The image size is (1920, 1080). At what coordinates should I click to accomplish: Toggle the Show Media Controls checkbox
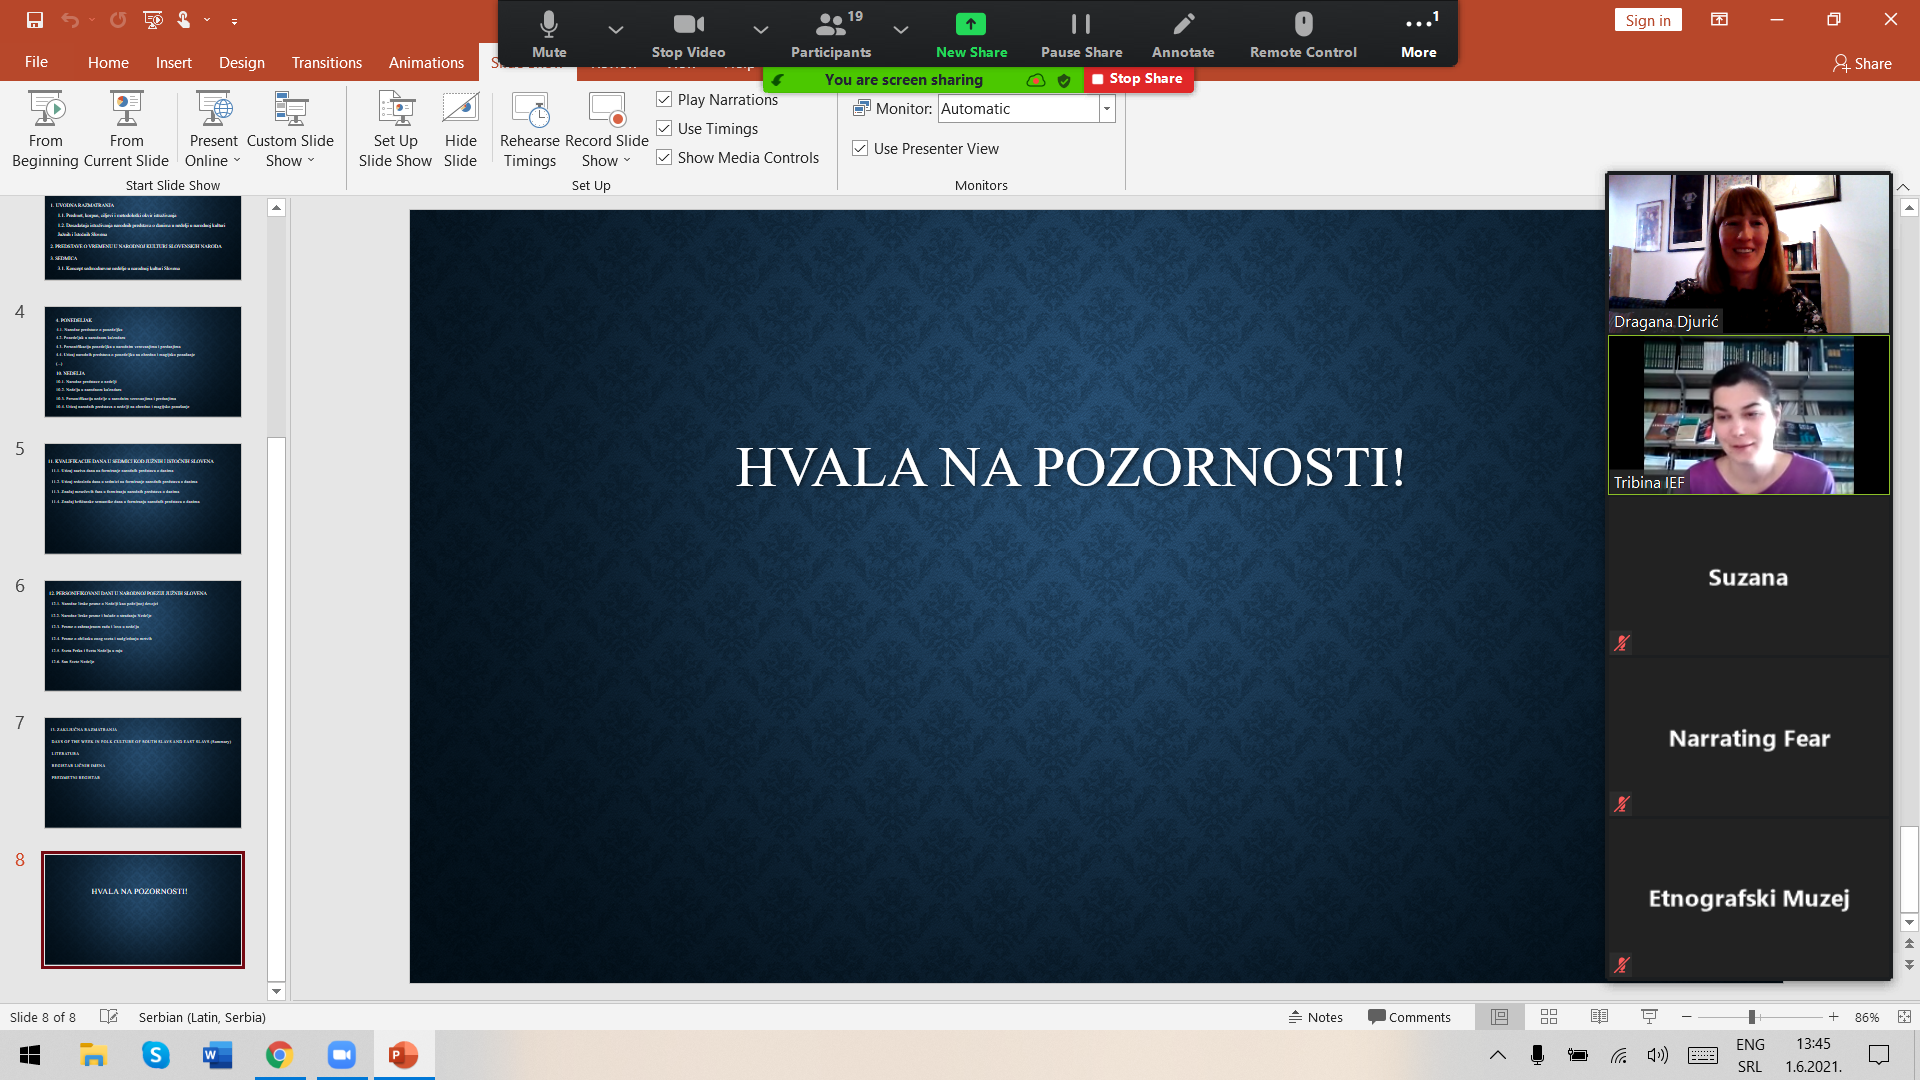pos(664,157)
